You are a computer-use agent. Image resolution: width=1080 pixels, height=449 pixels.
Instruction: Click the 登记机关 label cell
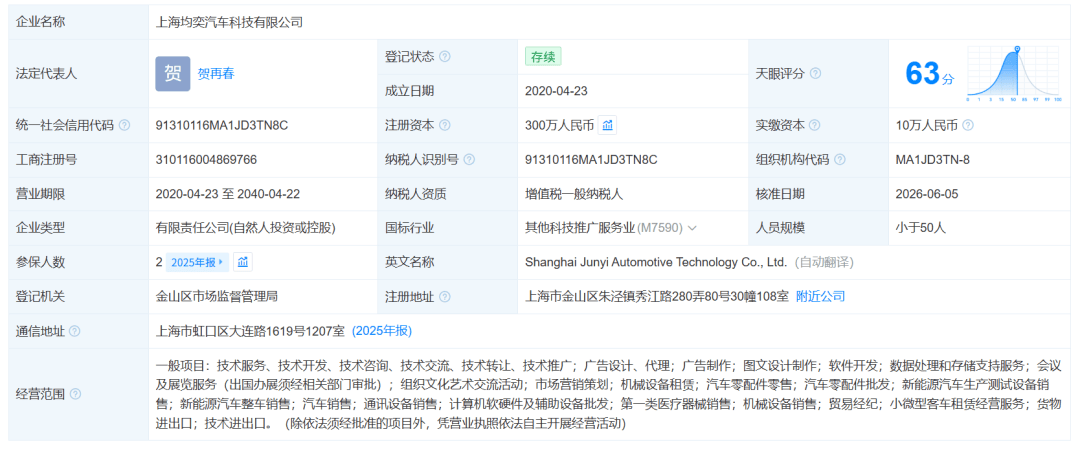[x=79, y=297]
